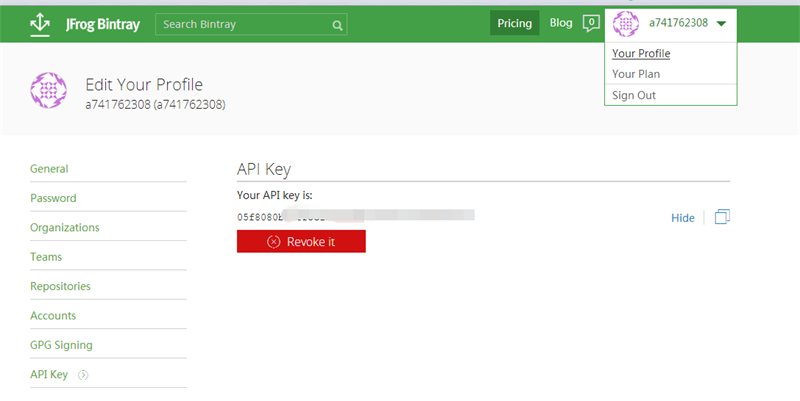Click the Edit Your Profile heading

tap(144, 84)
